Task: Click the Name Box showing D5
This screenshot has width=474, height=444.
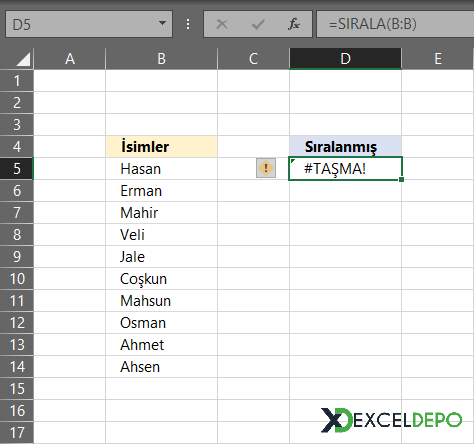Action: [x=89, y=24]
